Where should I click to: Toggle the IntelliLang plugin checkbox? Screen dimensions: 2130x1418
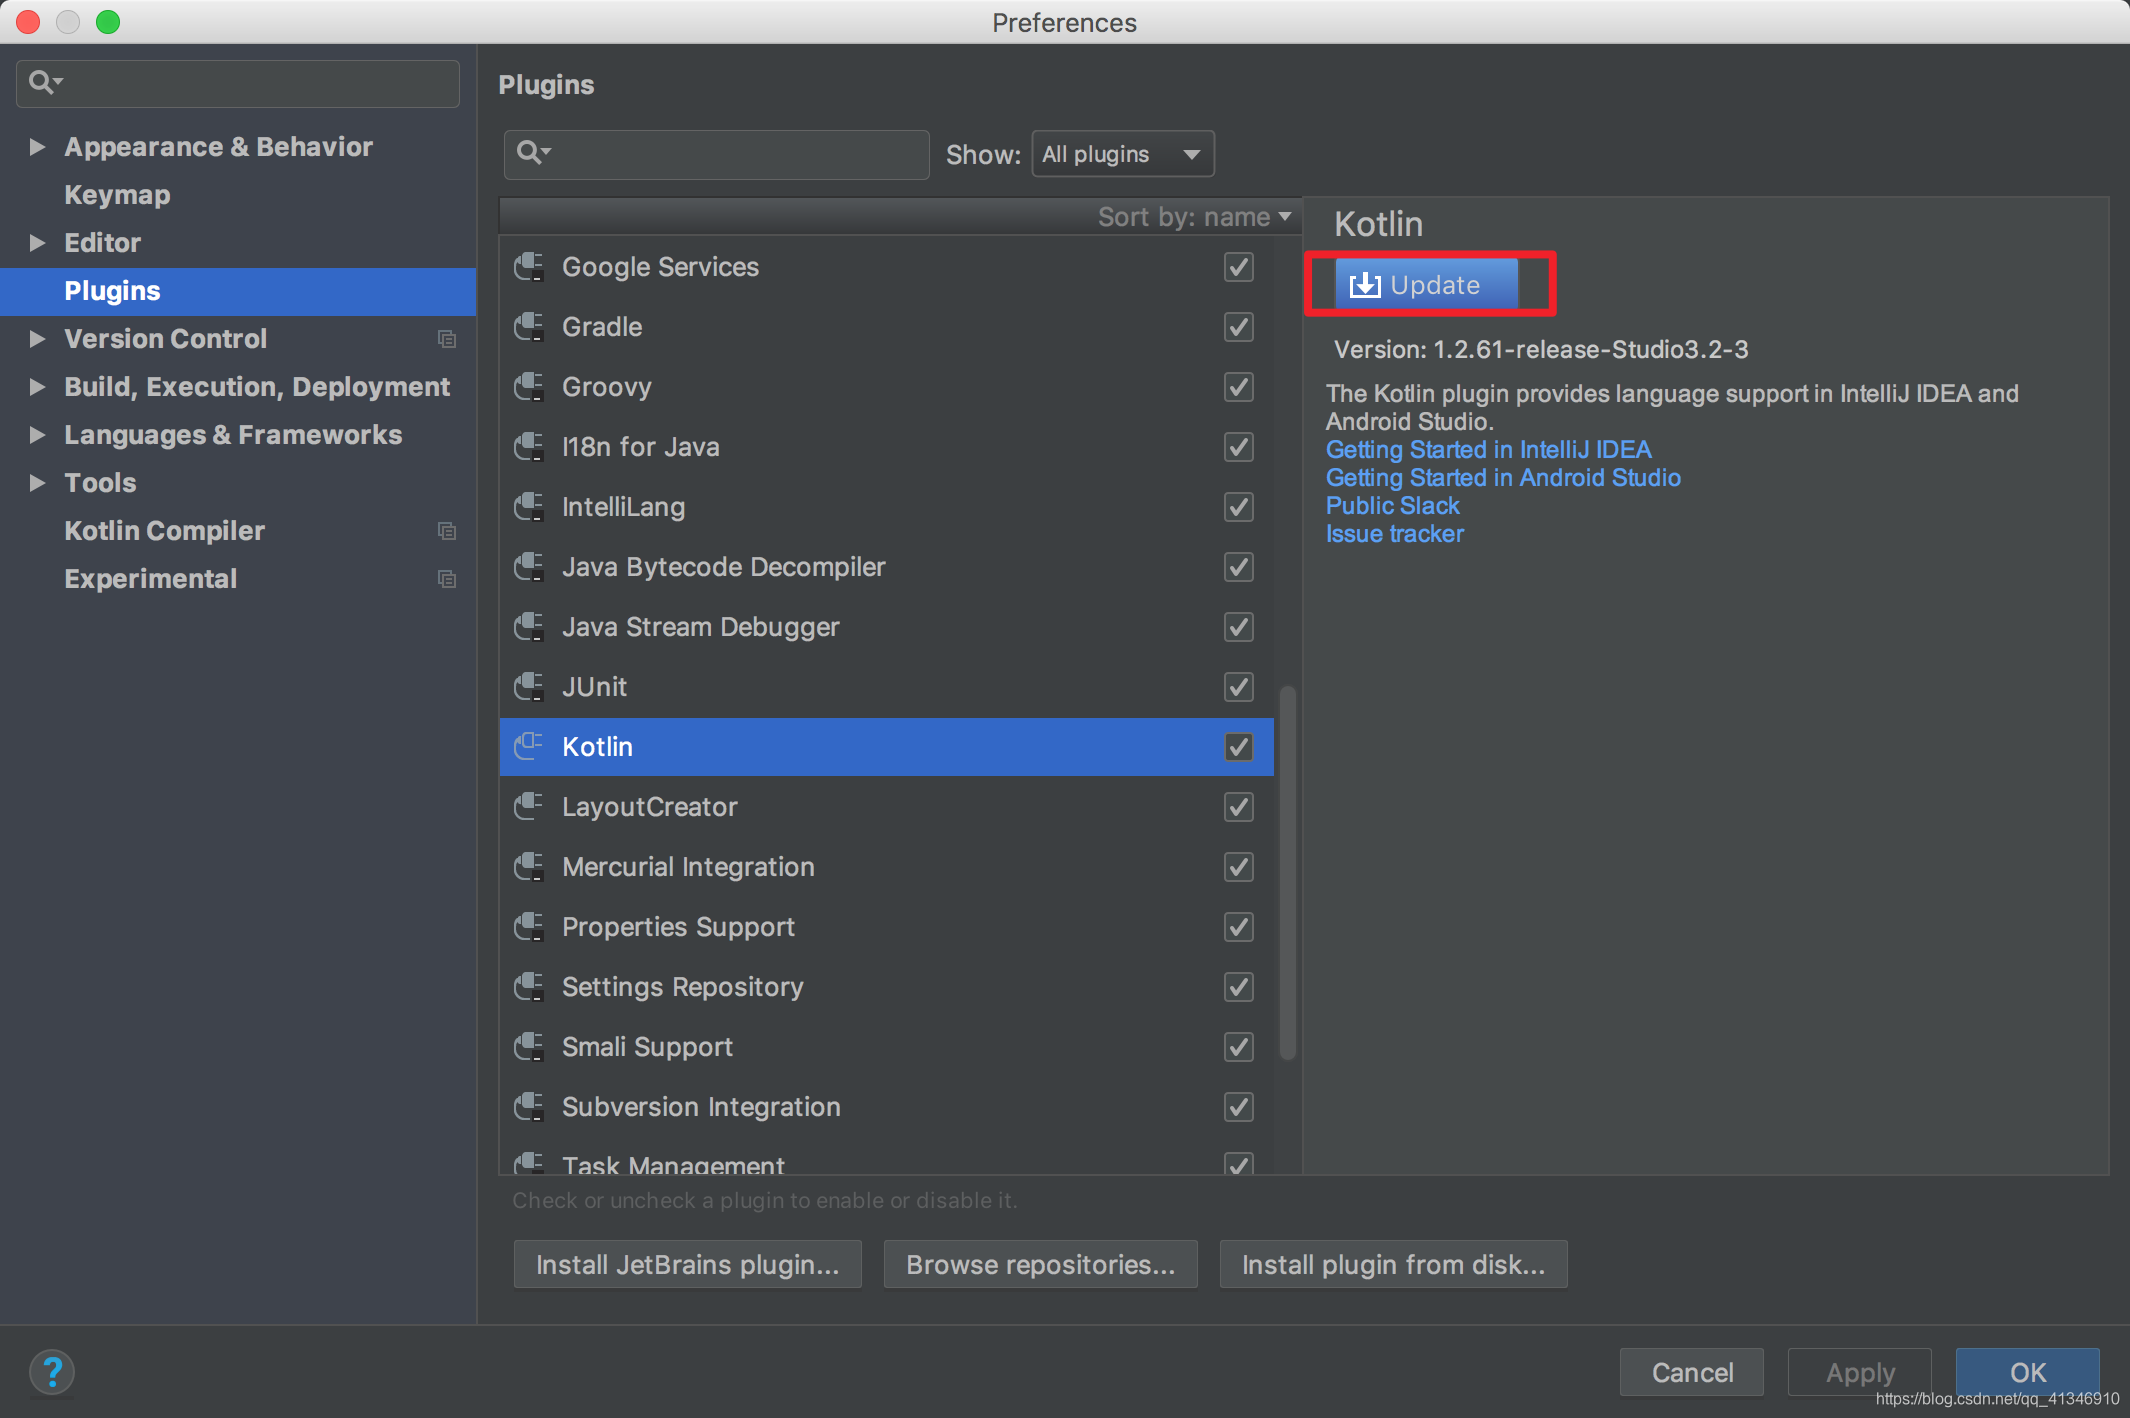click(x=1239, y=507)
